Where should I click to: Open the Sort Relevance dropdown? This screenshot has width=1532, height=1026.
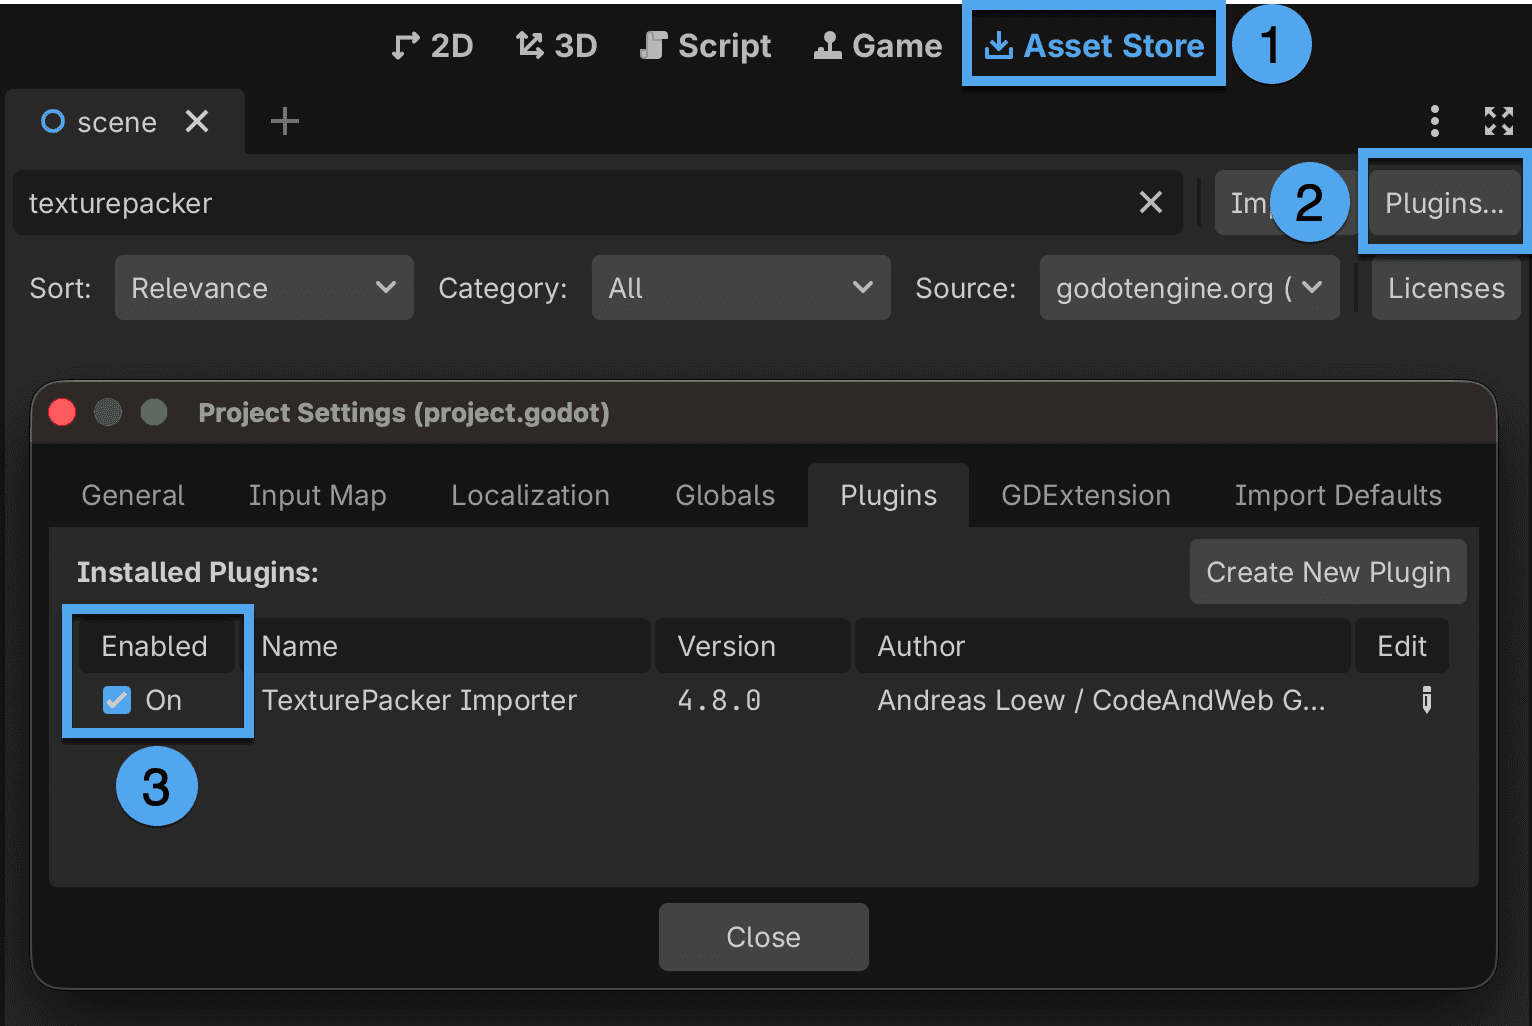pos(264,288)
